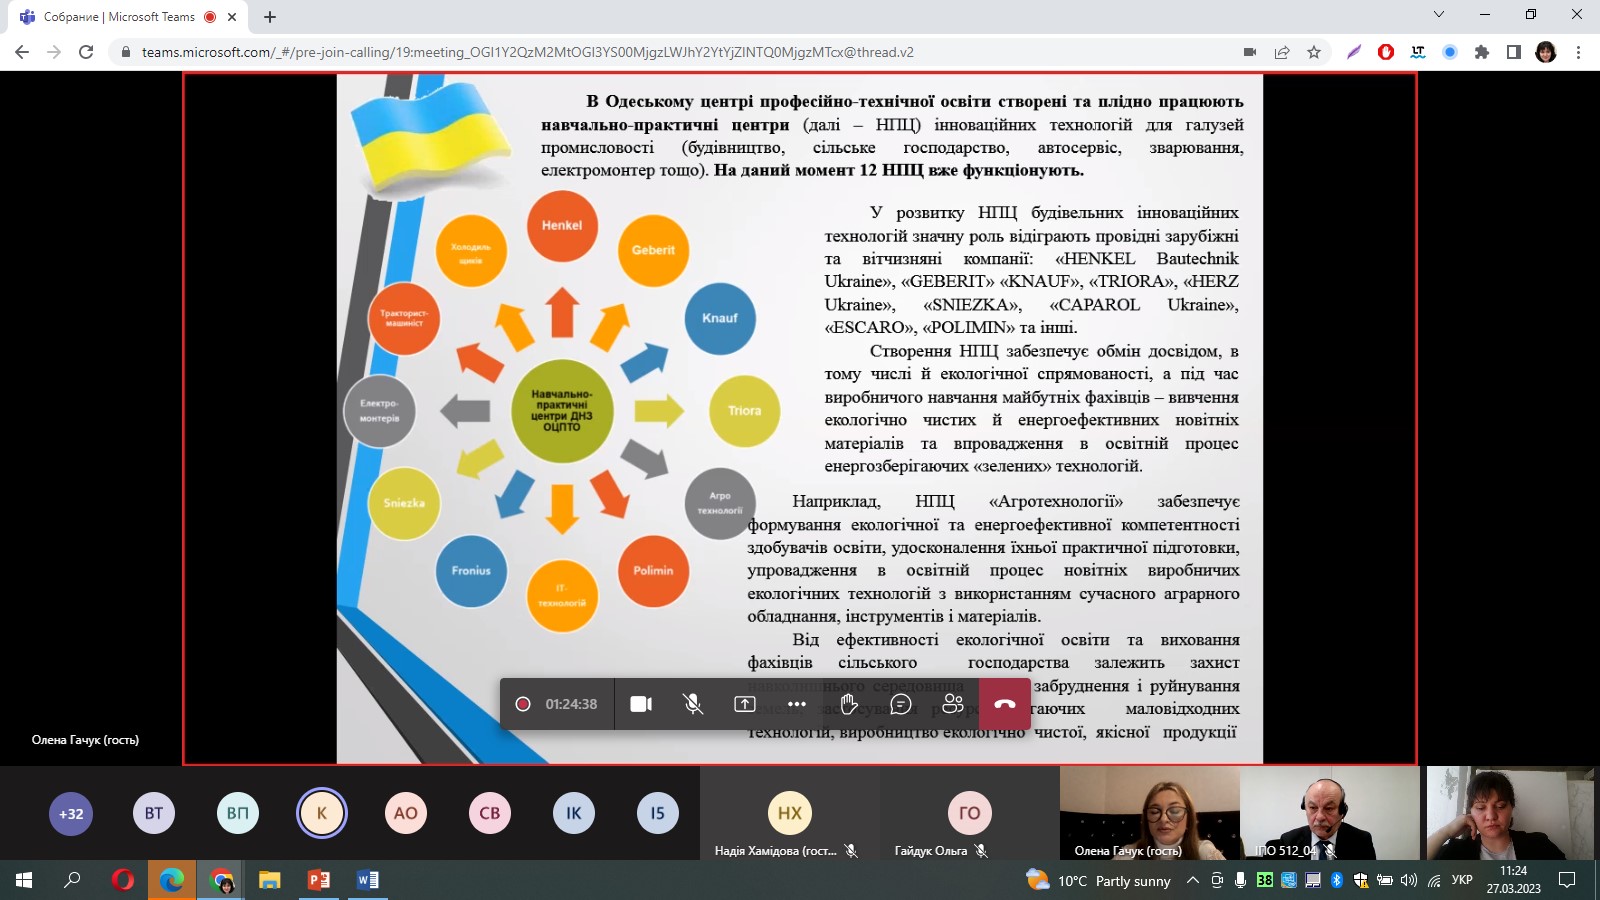
Task: Toggle the browser side panel
Action: point(1514,52)
